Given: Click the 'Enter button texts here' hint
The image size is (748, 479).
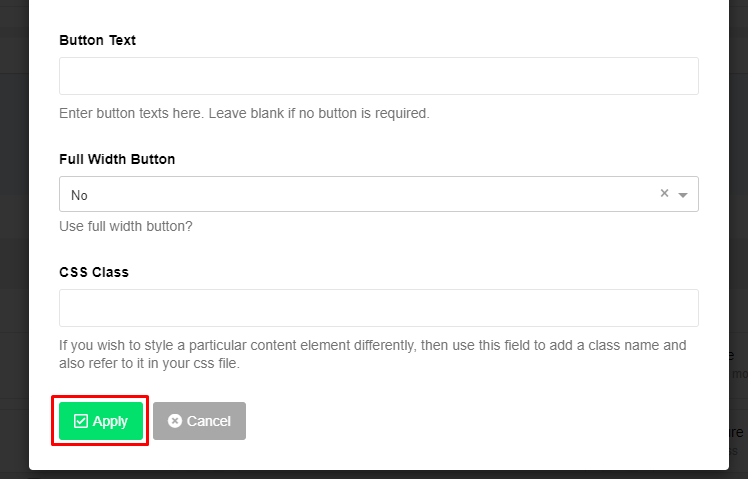Looking at the screenshot, I should coord(244,113).
